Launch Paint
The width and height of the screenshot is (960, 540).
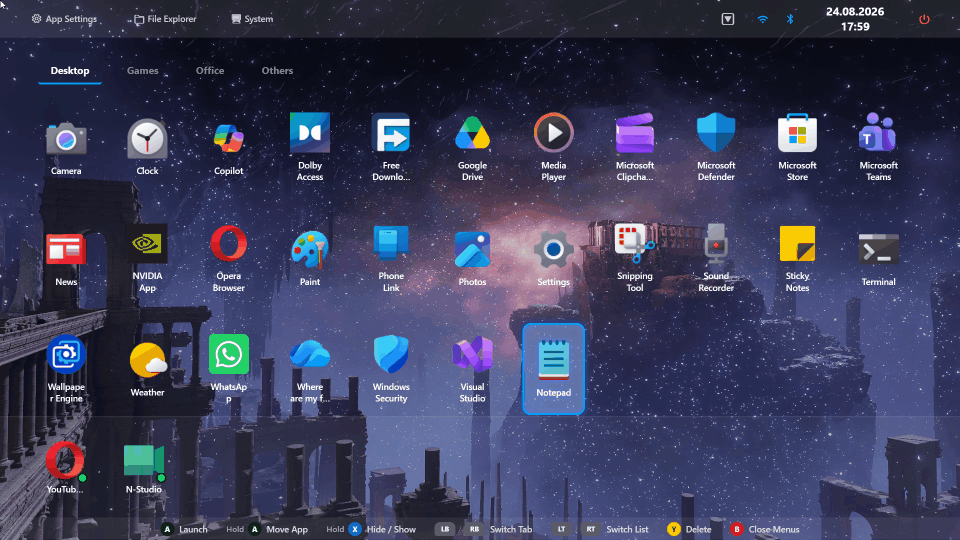click(310, 259)
